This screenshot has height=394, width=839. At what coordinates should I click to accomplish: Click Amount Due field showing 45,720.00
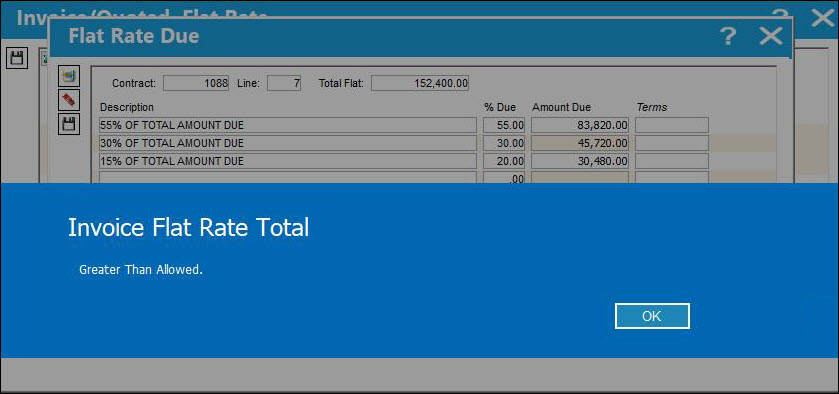[580, 143]
